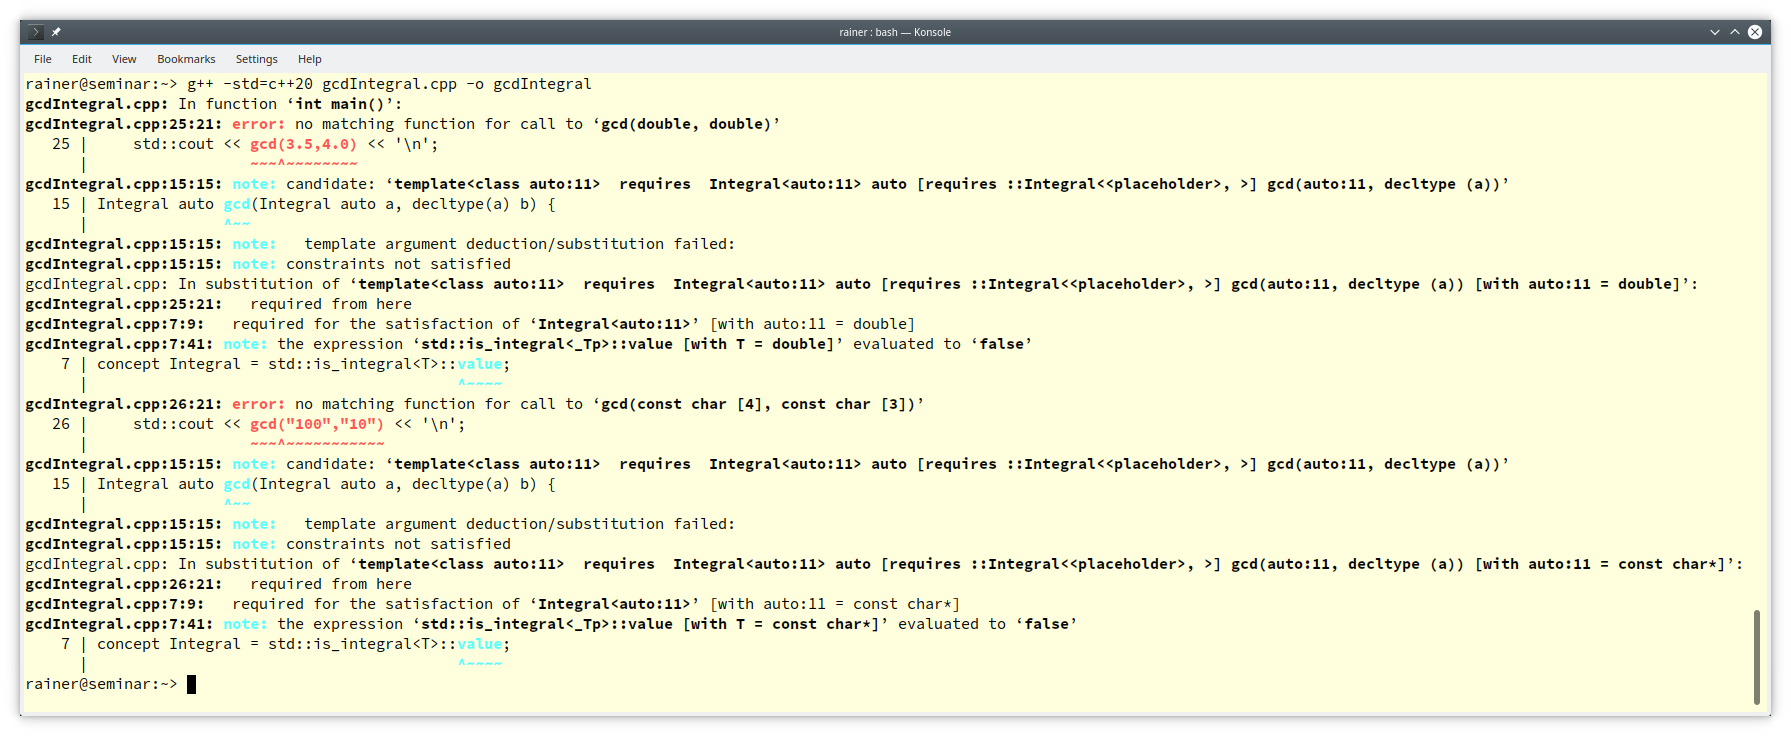Click the Konsole terminal icon in title bar
The height and width of the screenshot is (736, 1791).
coord(36,32)
